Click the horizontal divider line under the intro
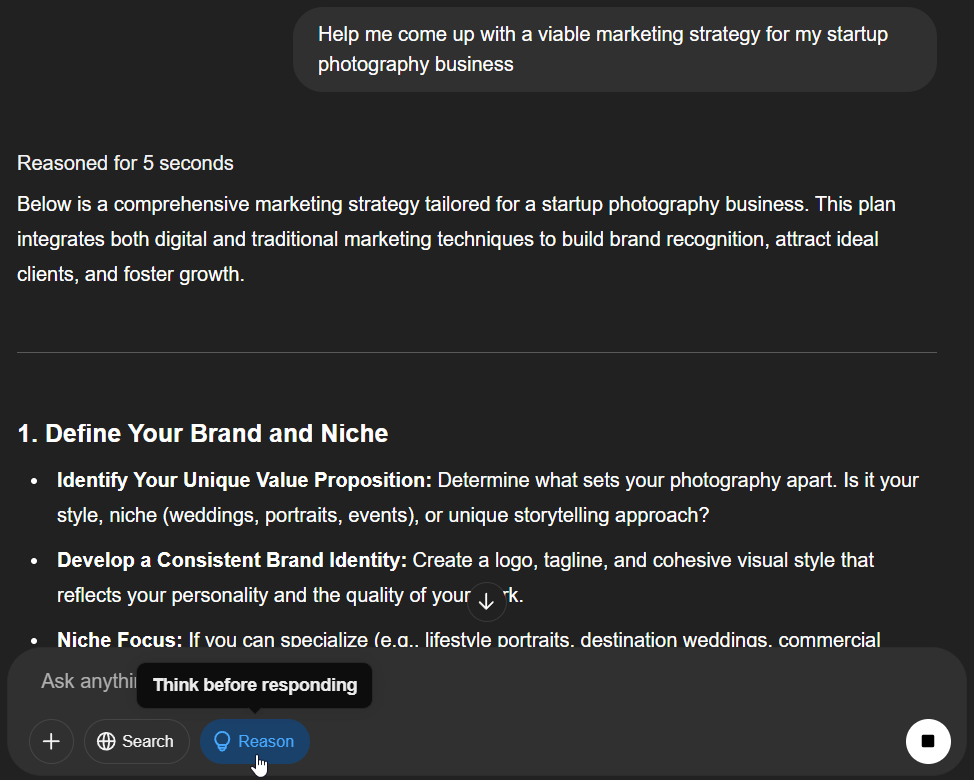Image resolution: width=974 pixels, height=780 pixels. point(476,352)
